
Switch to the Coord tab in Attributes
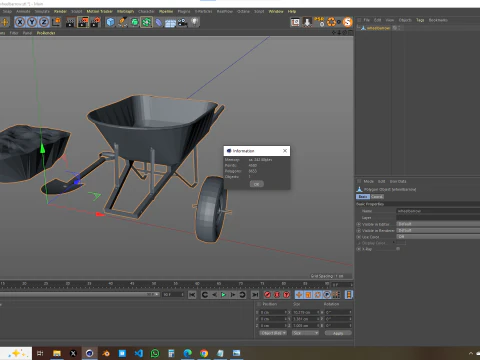point(377,197)
